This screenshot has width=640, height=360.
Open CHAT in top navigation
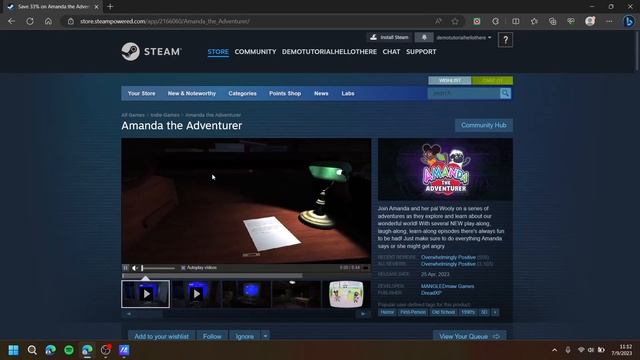coord(391,52)
